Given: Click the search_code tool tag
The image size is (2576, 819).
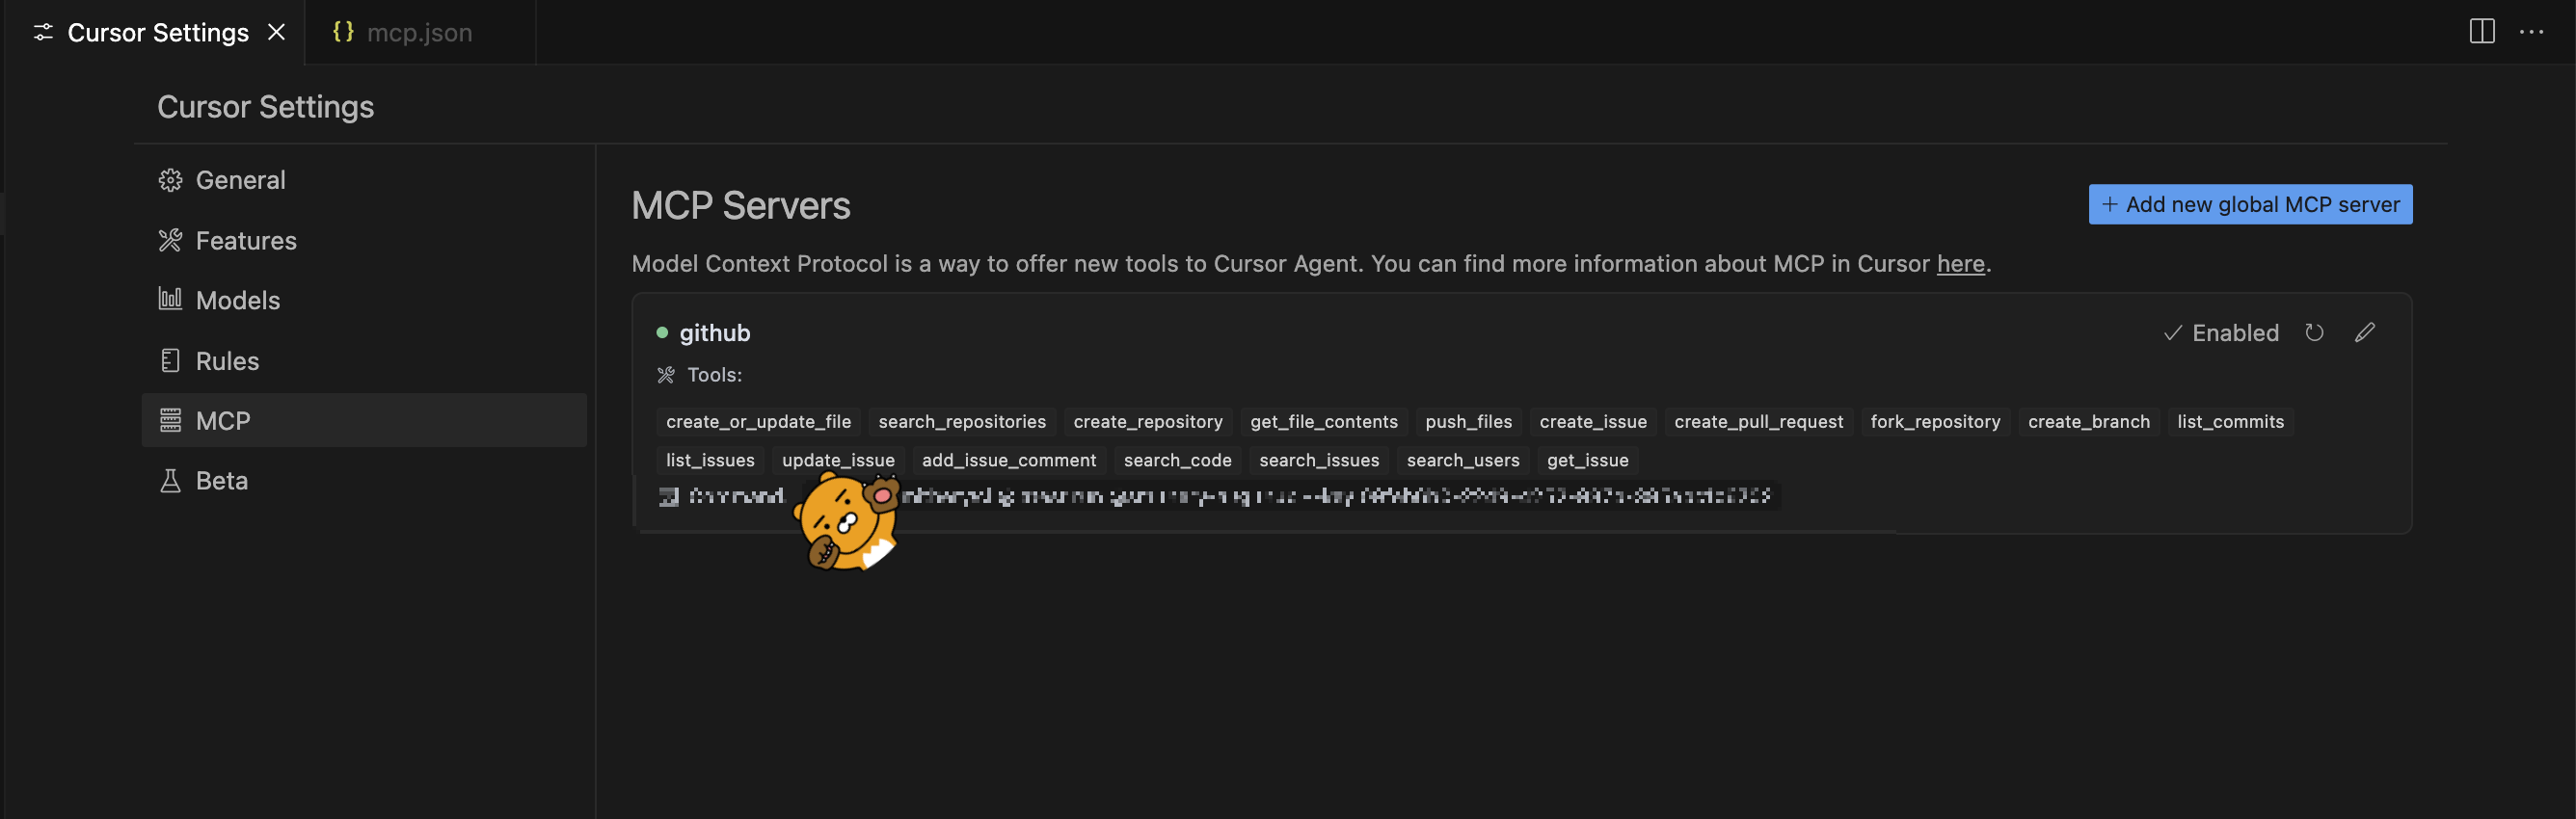Looking at the screenshot, I should click(1177, 460).
